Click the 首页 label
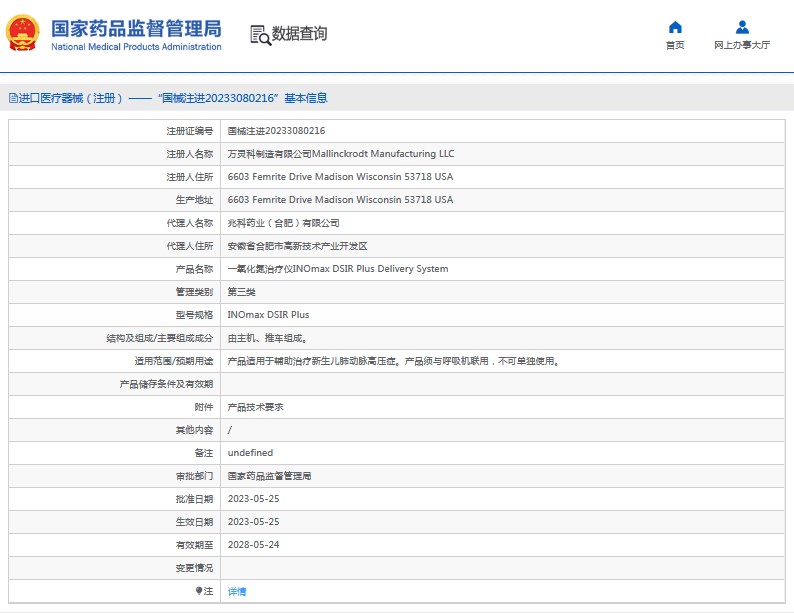 [x=675, y=45]
